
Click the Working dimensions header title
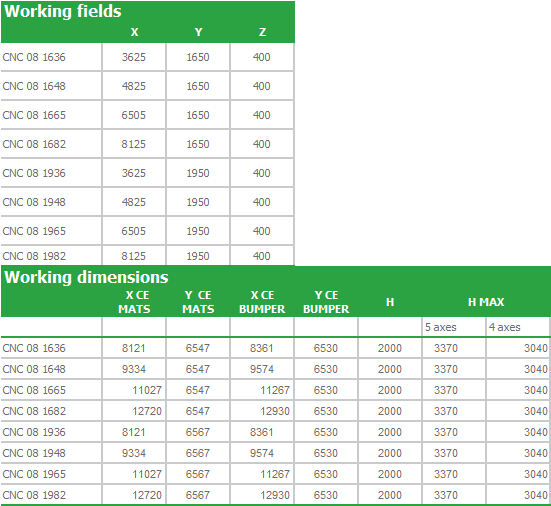[x=86, y=277]
